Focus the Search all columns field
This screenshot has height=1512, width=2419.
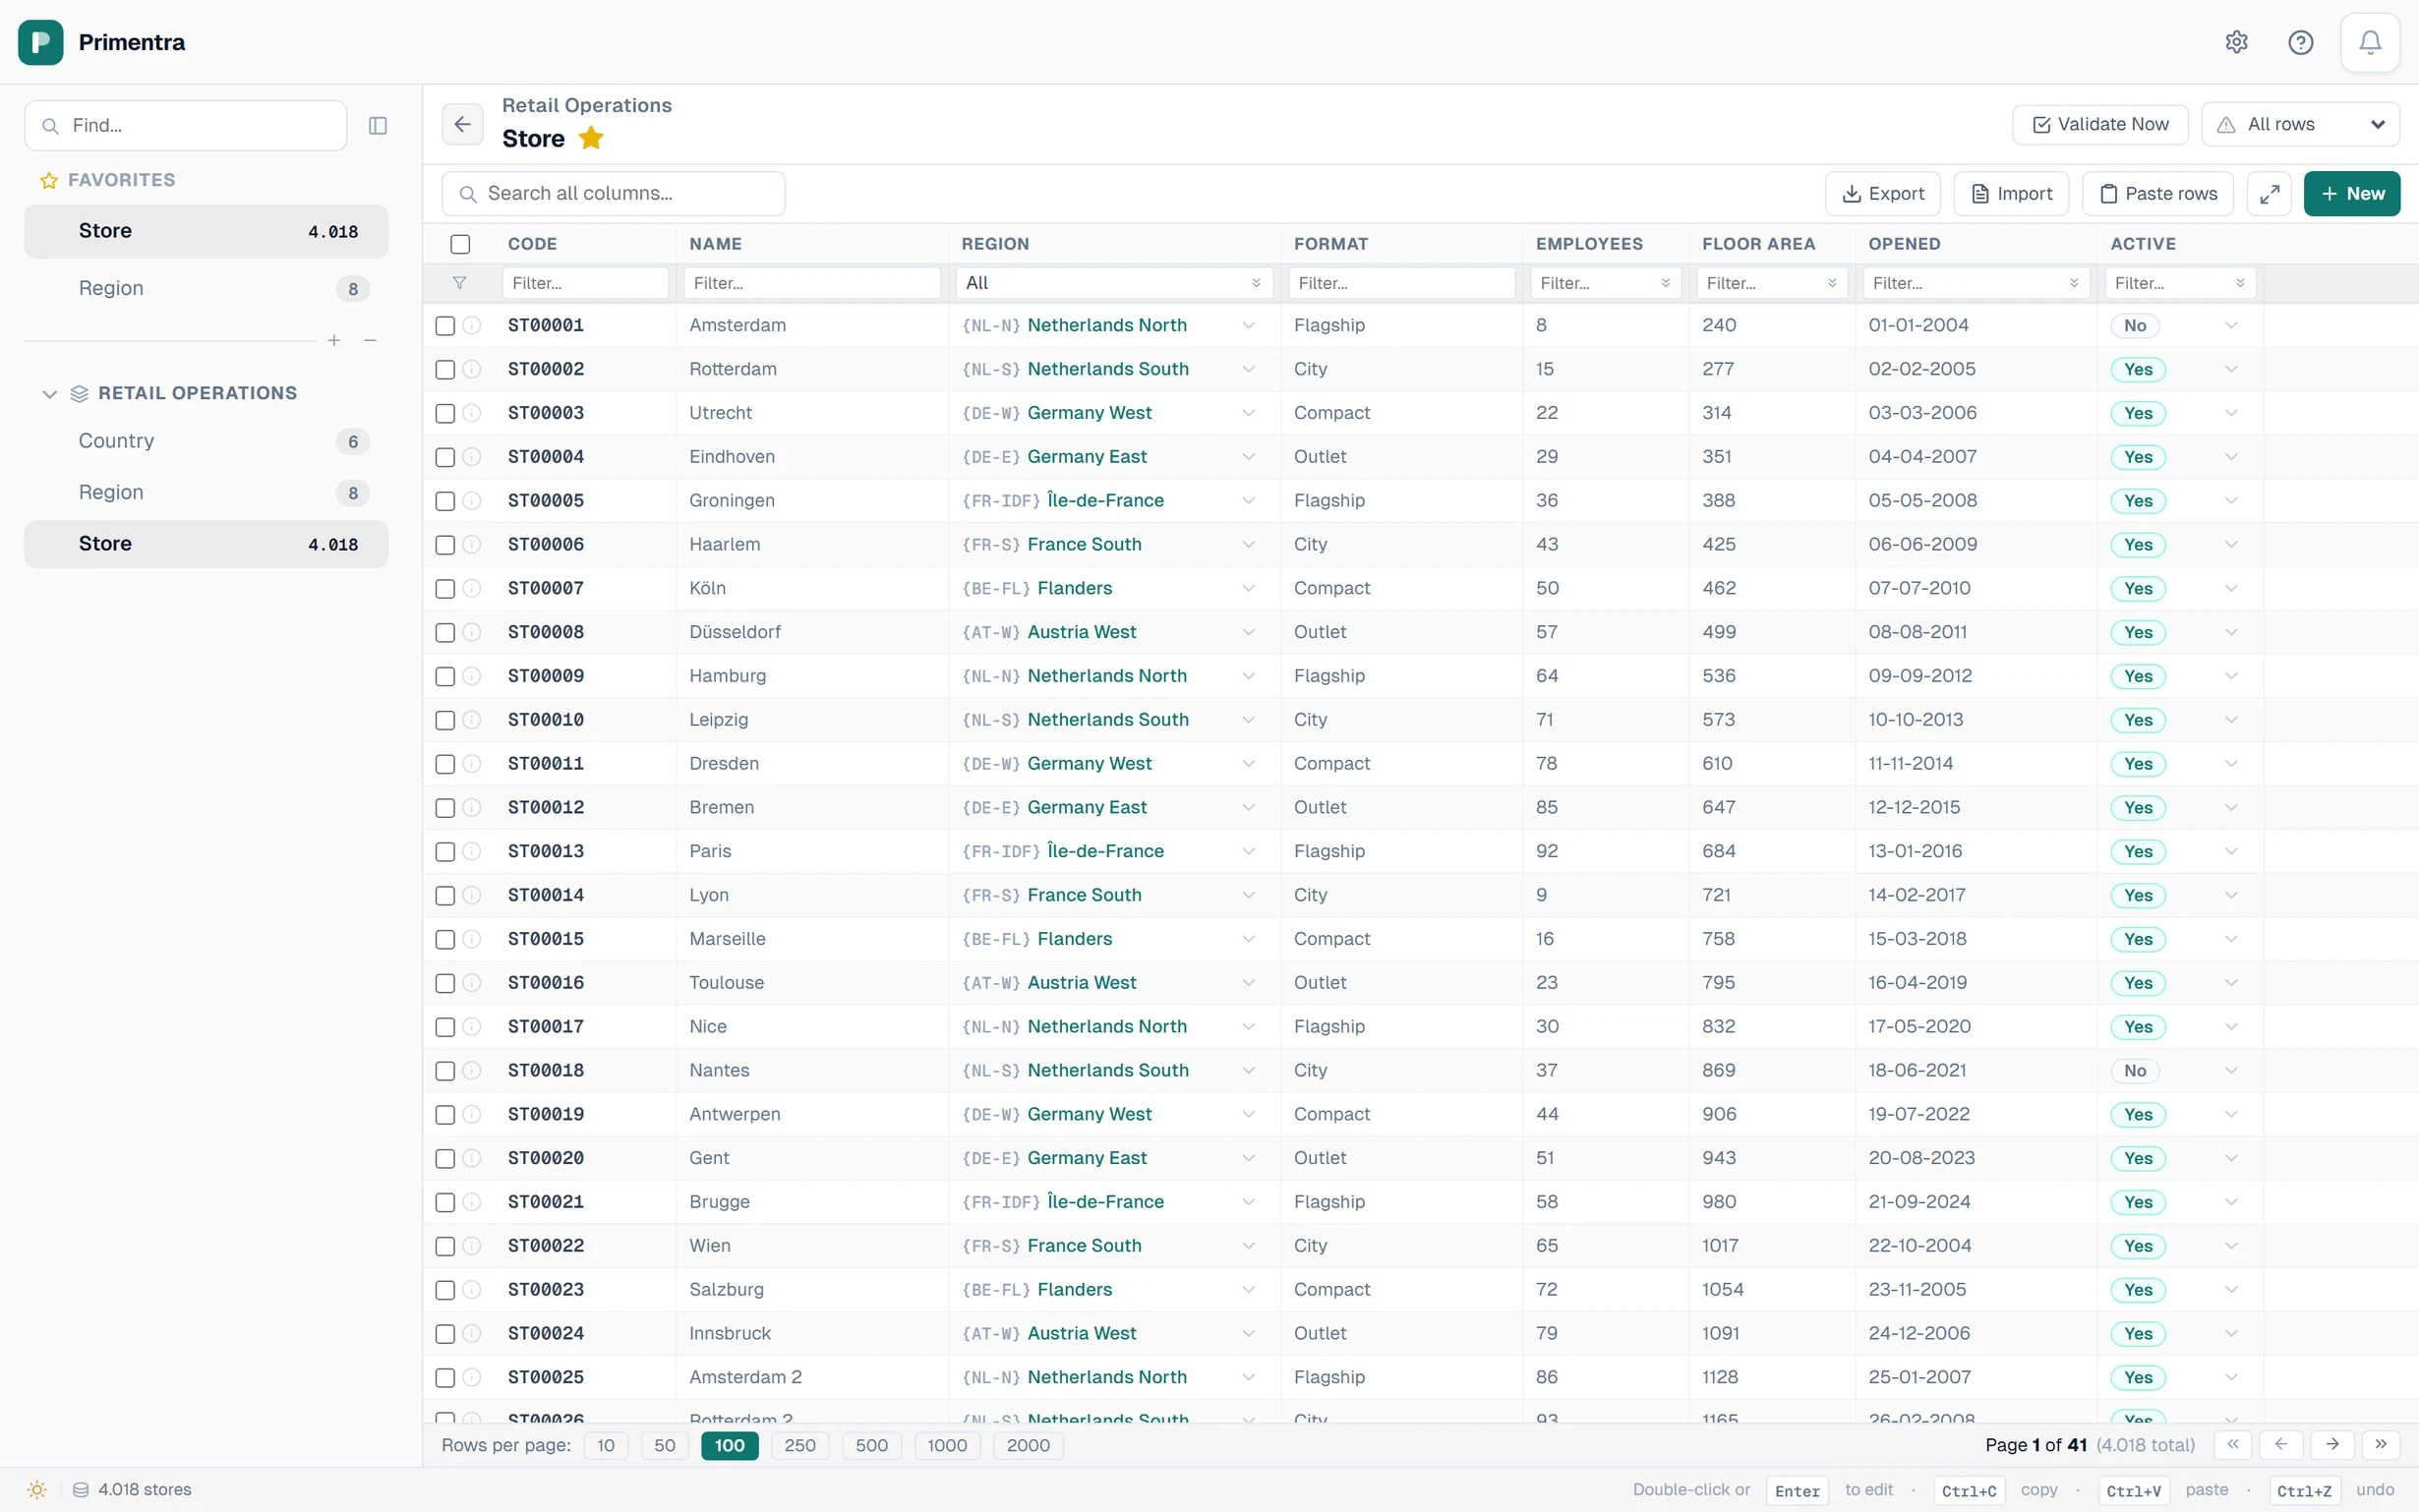coord(613,193)
